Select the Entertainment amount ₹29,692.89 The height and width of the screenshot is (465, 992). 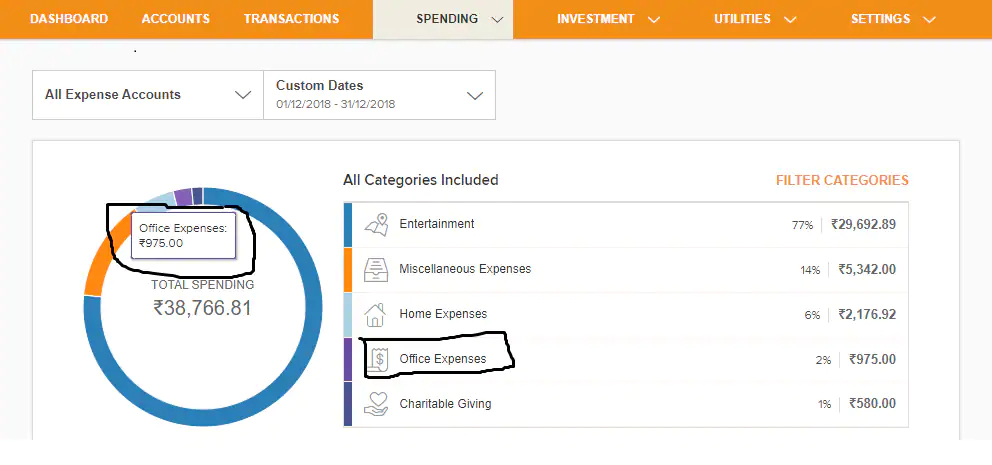(862, 225)
